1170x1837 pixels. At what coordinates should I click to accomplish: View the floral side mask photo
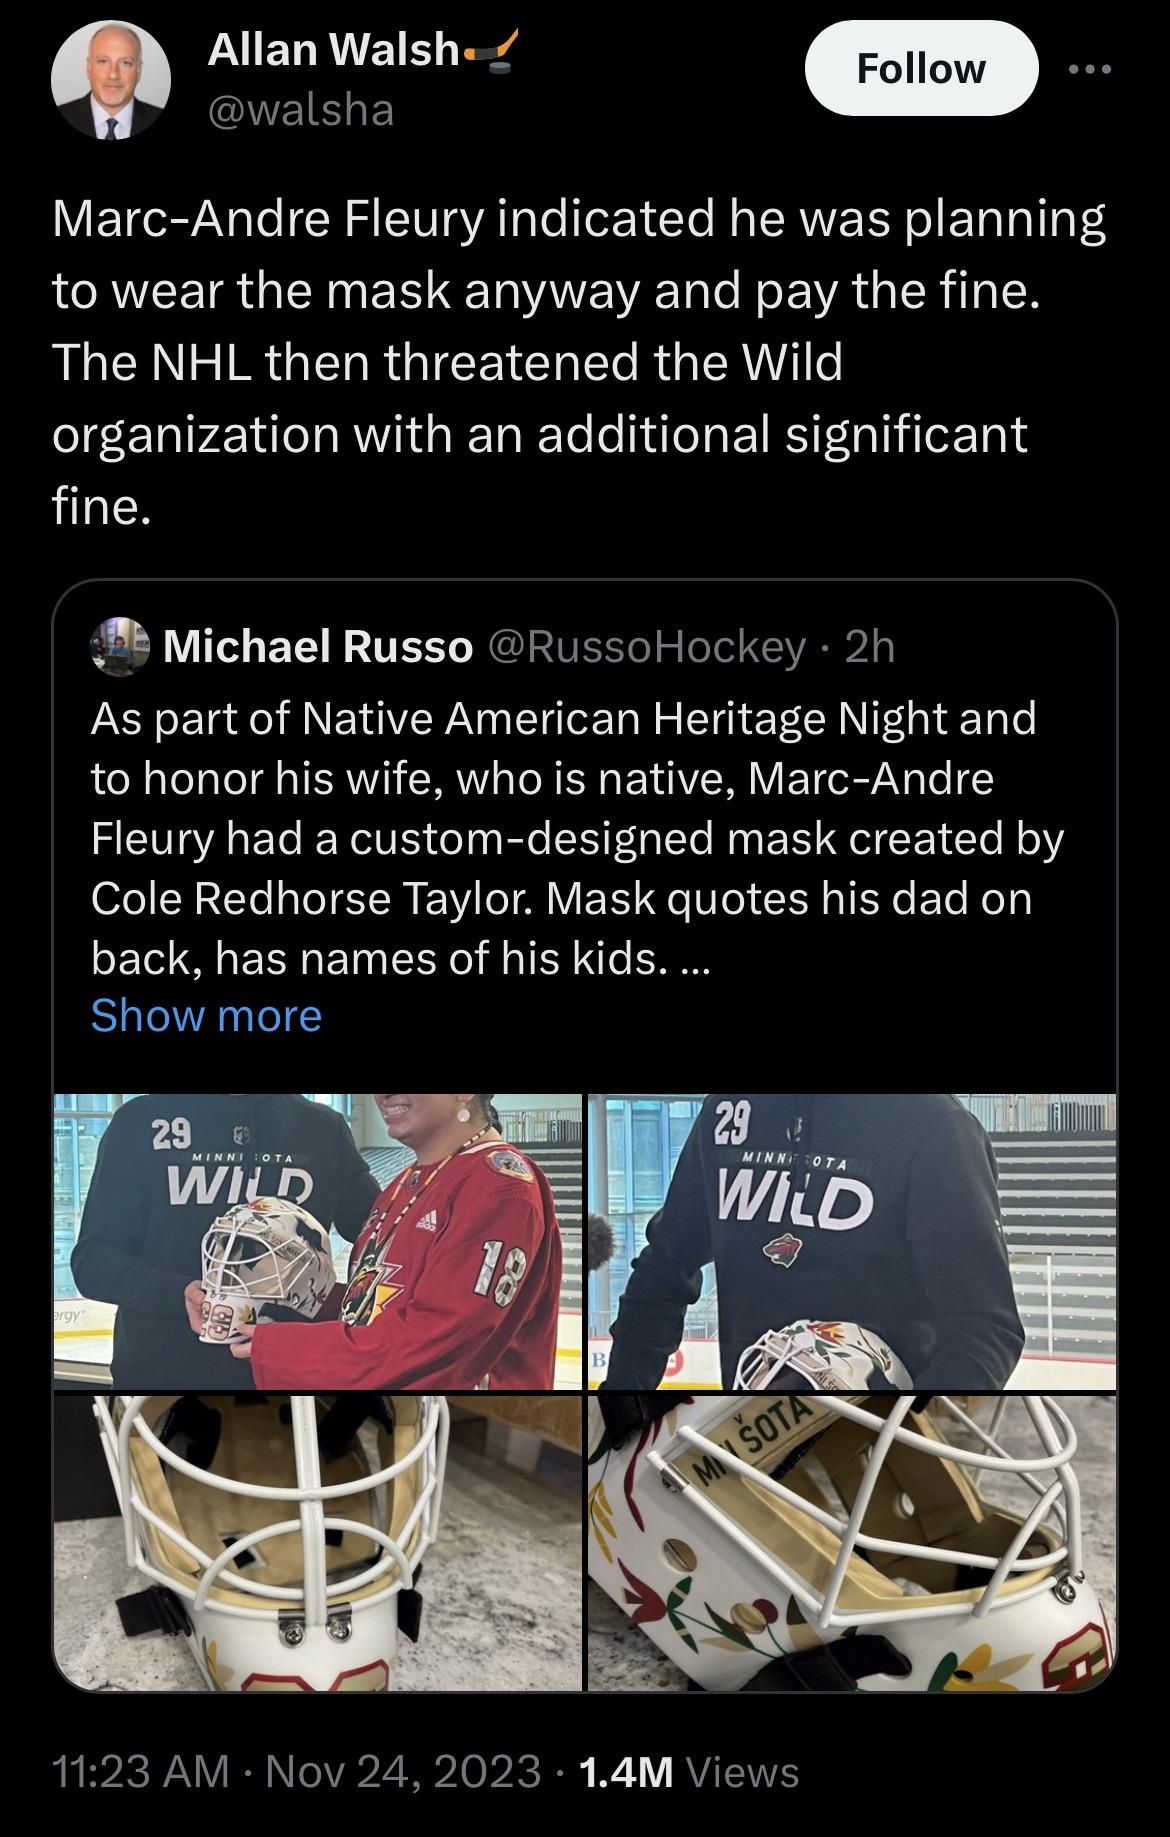852,1543
